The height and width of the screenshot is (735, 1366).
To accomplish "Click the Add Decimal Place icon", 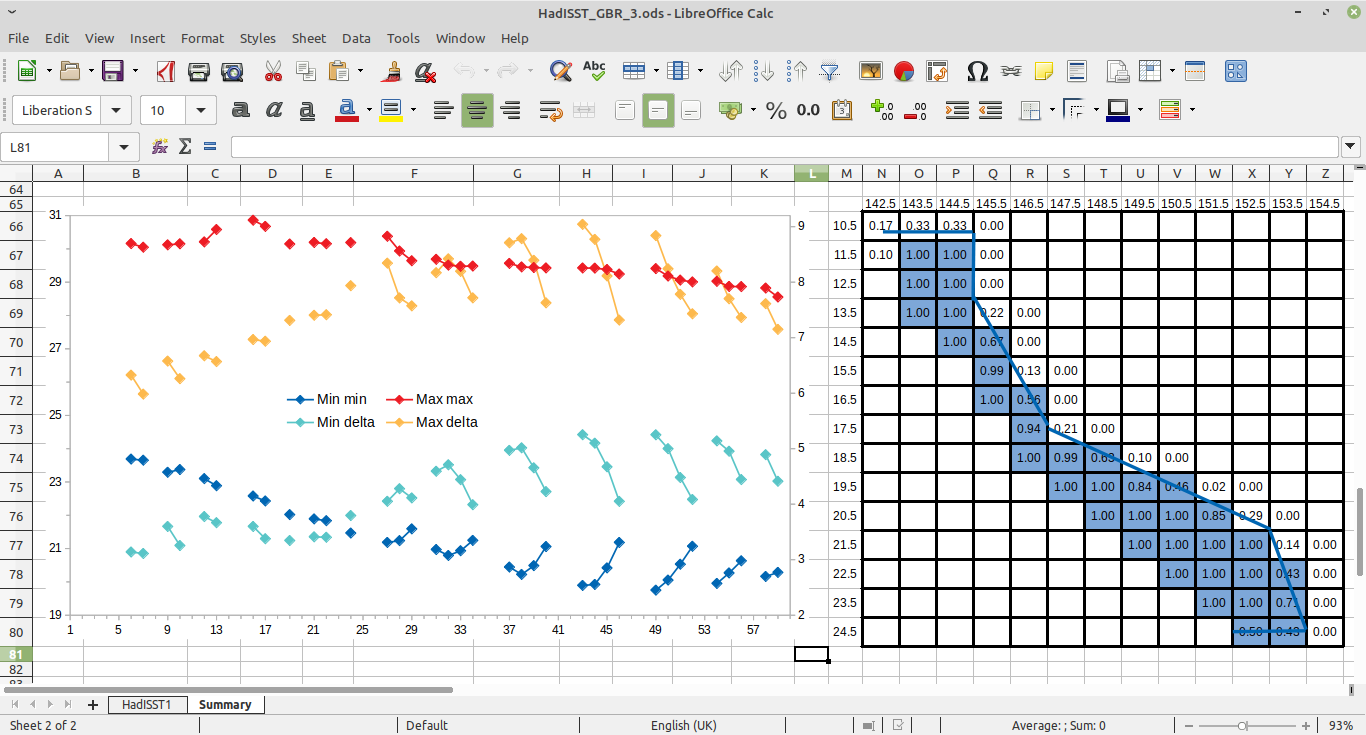I will coord(882,110).
